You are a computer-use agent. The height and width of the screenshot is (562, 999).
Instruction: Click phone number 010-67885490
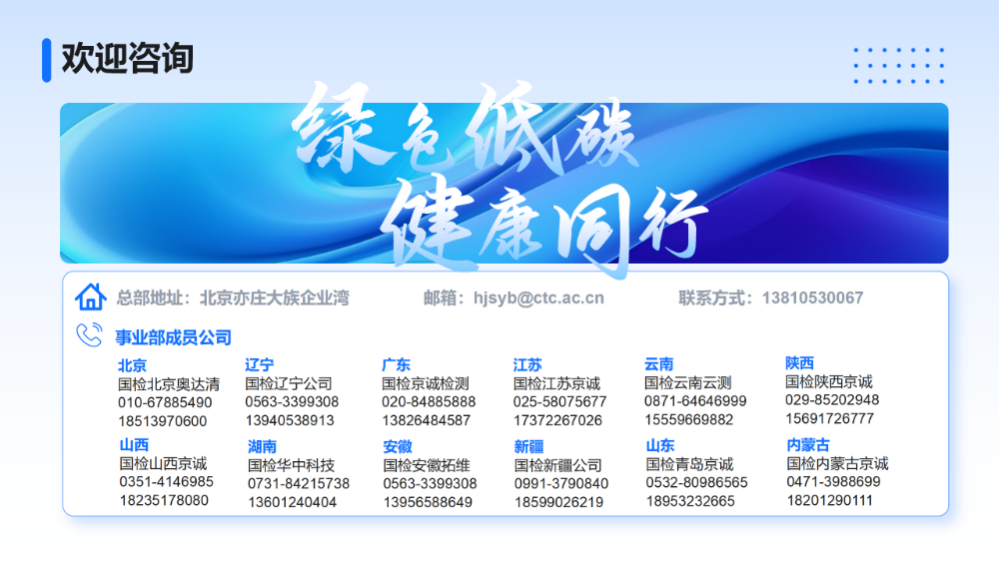point(165,403)
